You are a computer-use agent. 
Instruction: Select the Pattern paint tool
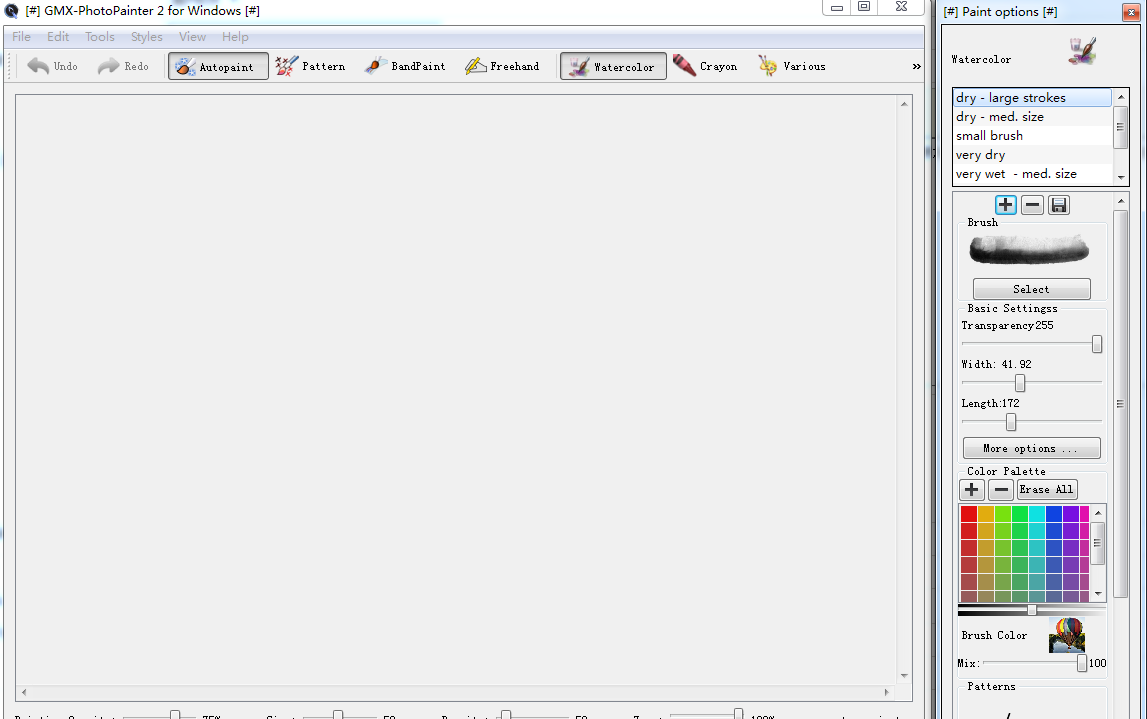coord(310,66)
